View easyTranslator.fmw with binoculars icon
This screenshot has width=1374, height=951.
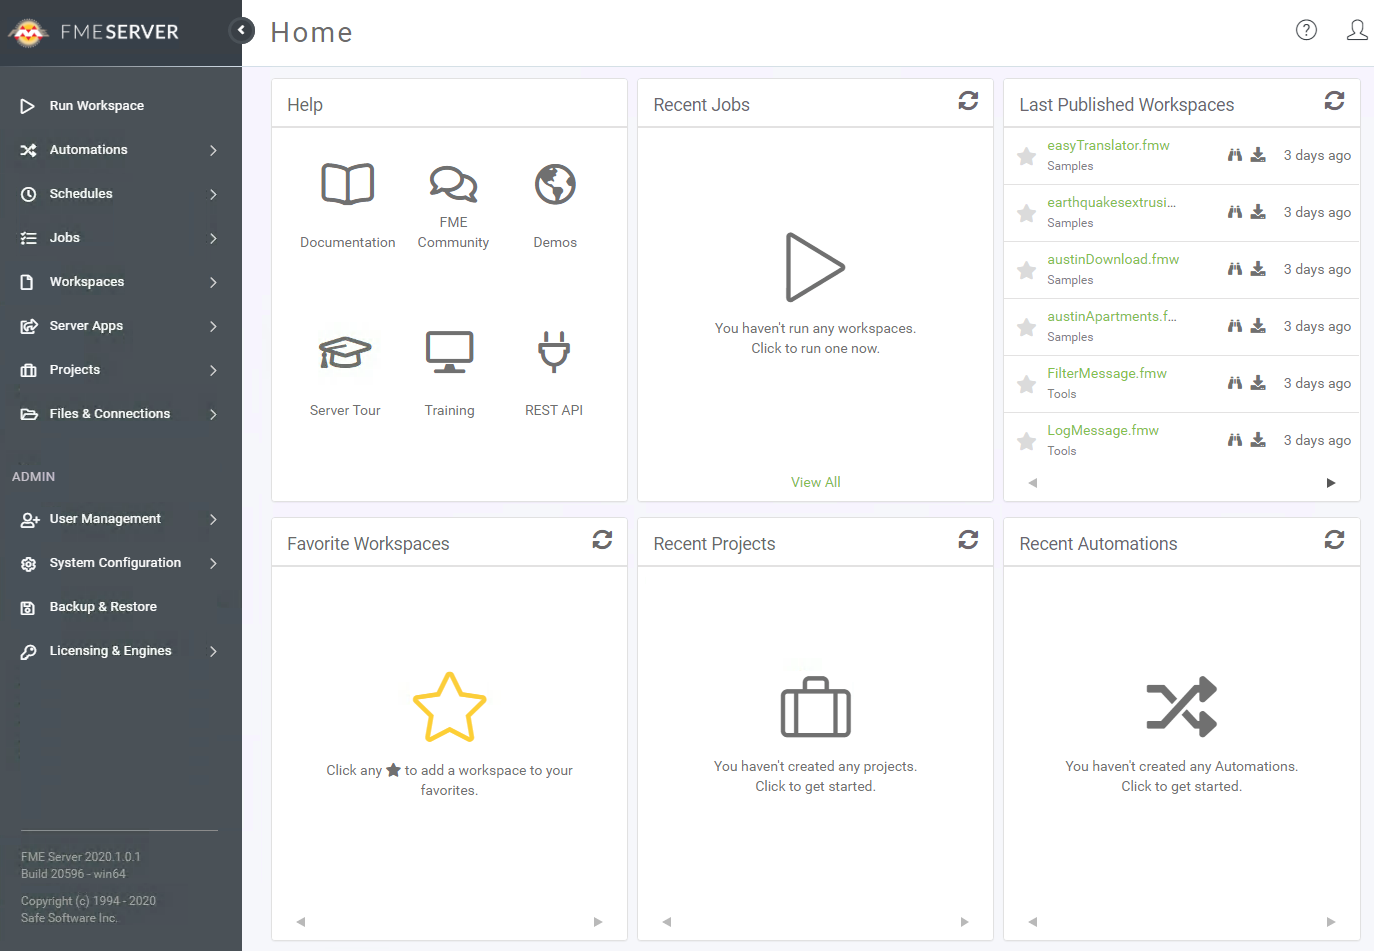point(1235,155)
